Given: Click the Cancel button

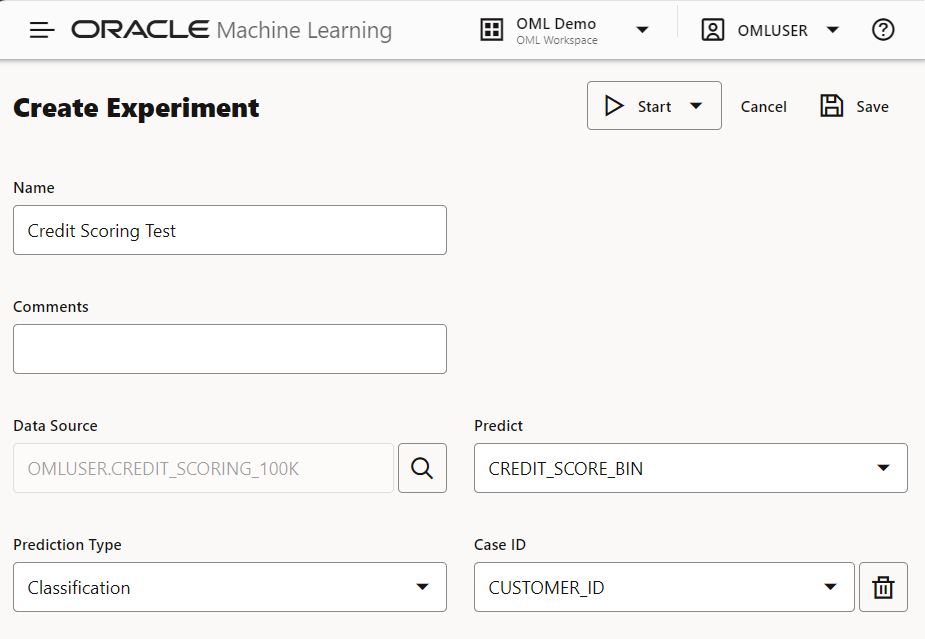Looking at the screenshot, I should [x=763, y=106].
